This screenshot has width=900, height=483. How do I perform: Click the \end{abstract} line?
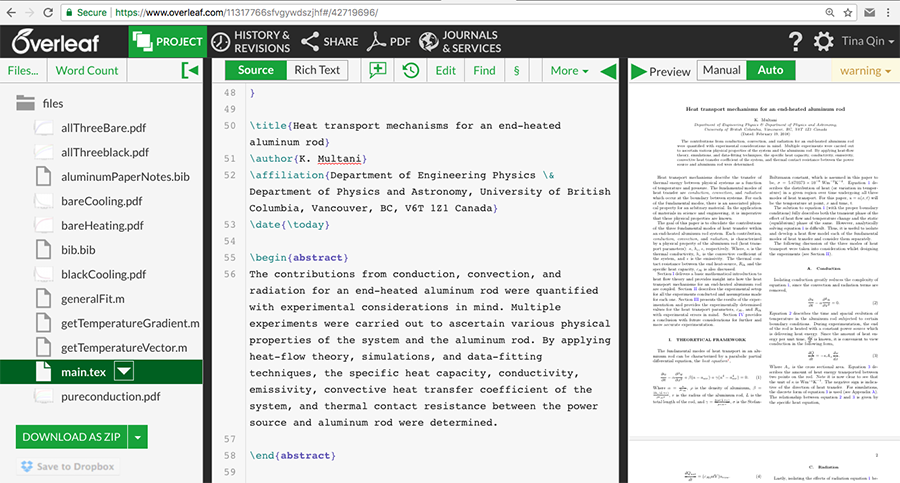click(292, 455)
